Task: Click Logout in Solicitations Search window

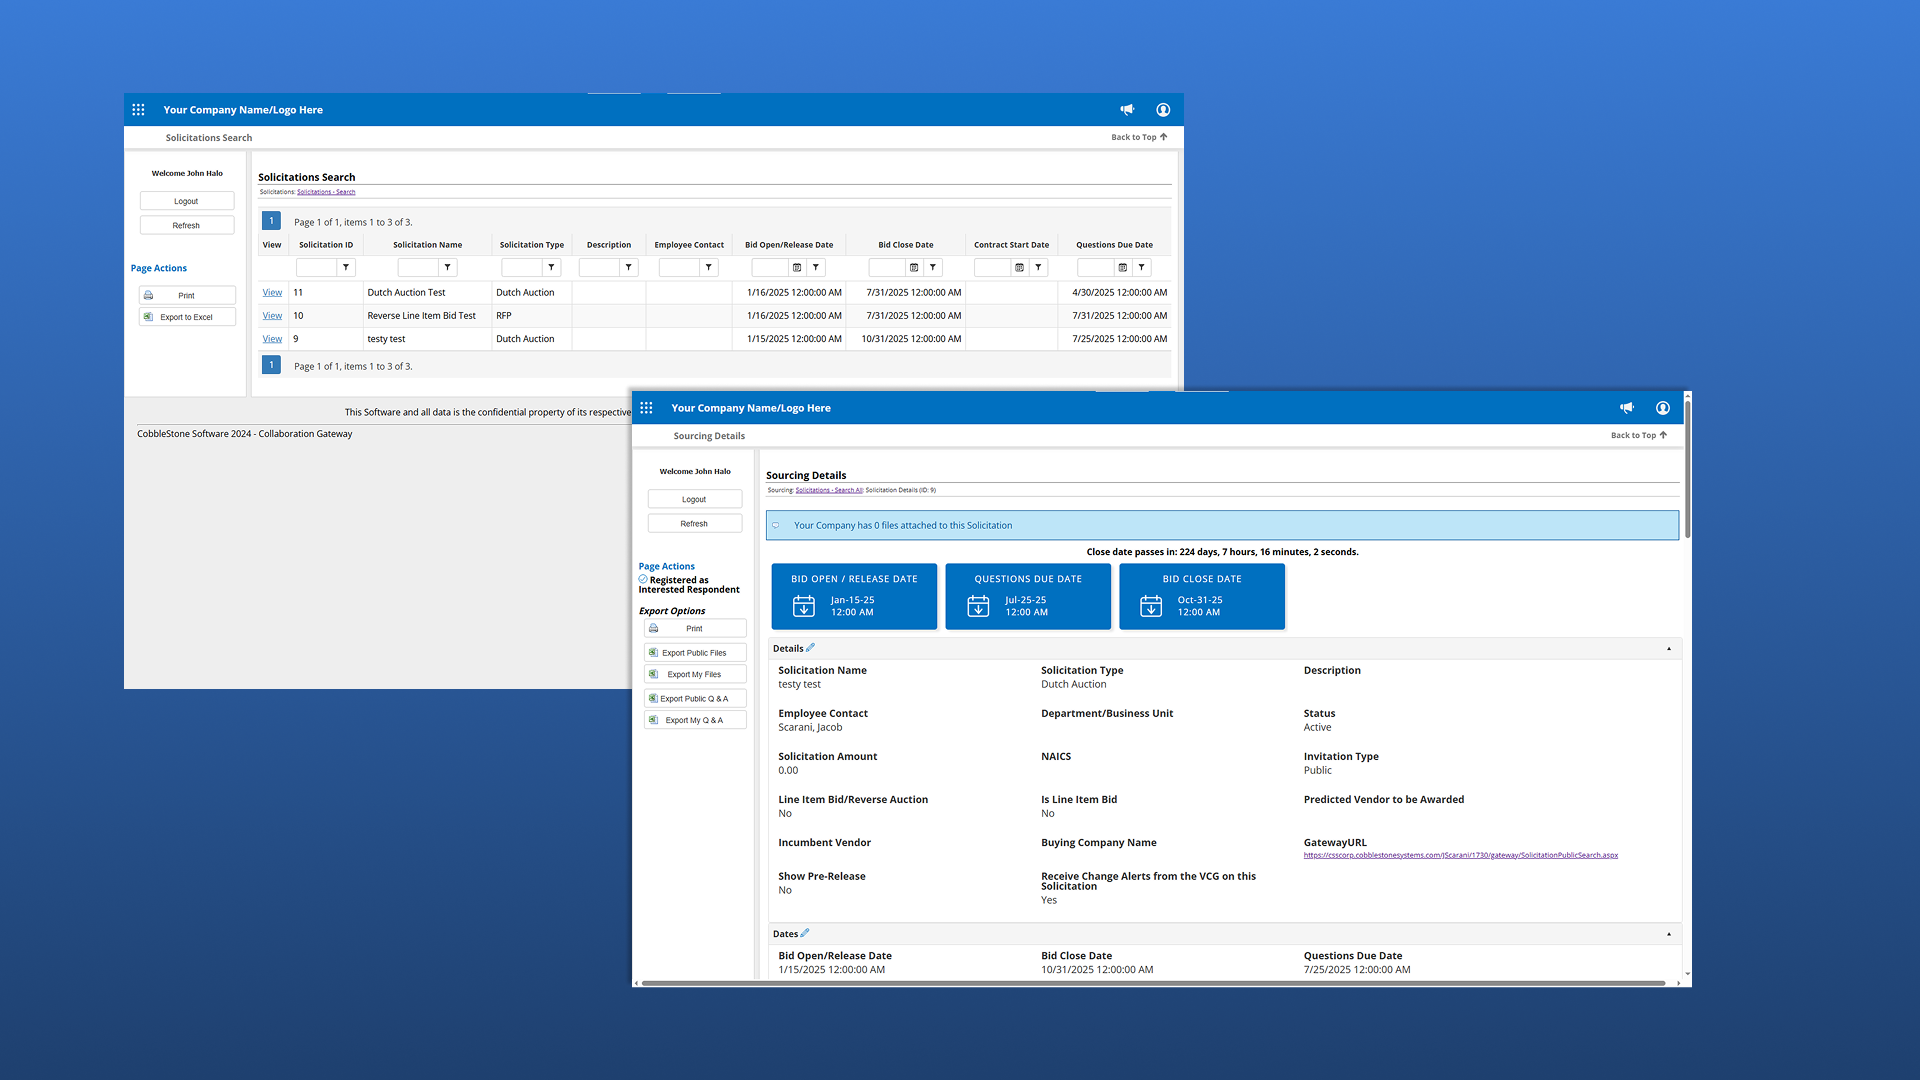Action: 187,201
